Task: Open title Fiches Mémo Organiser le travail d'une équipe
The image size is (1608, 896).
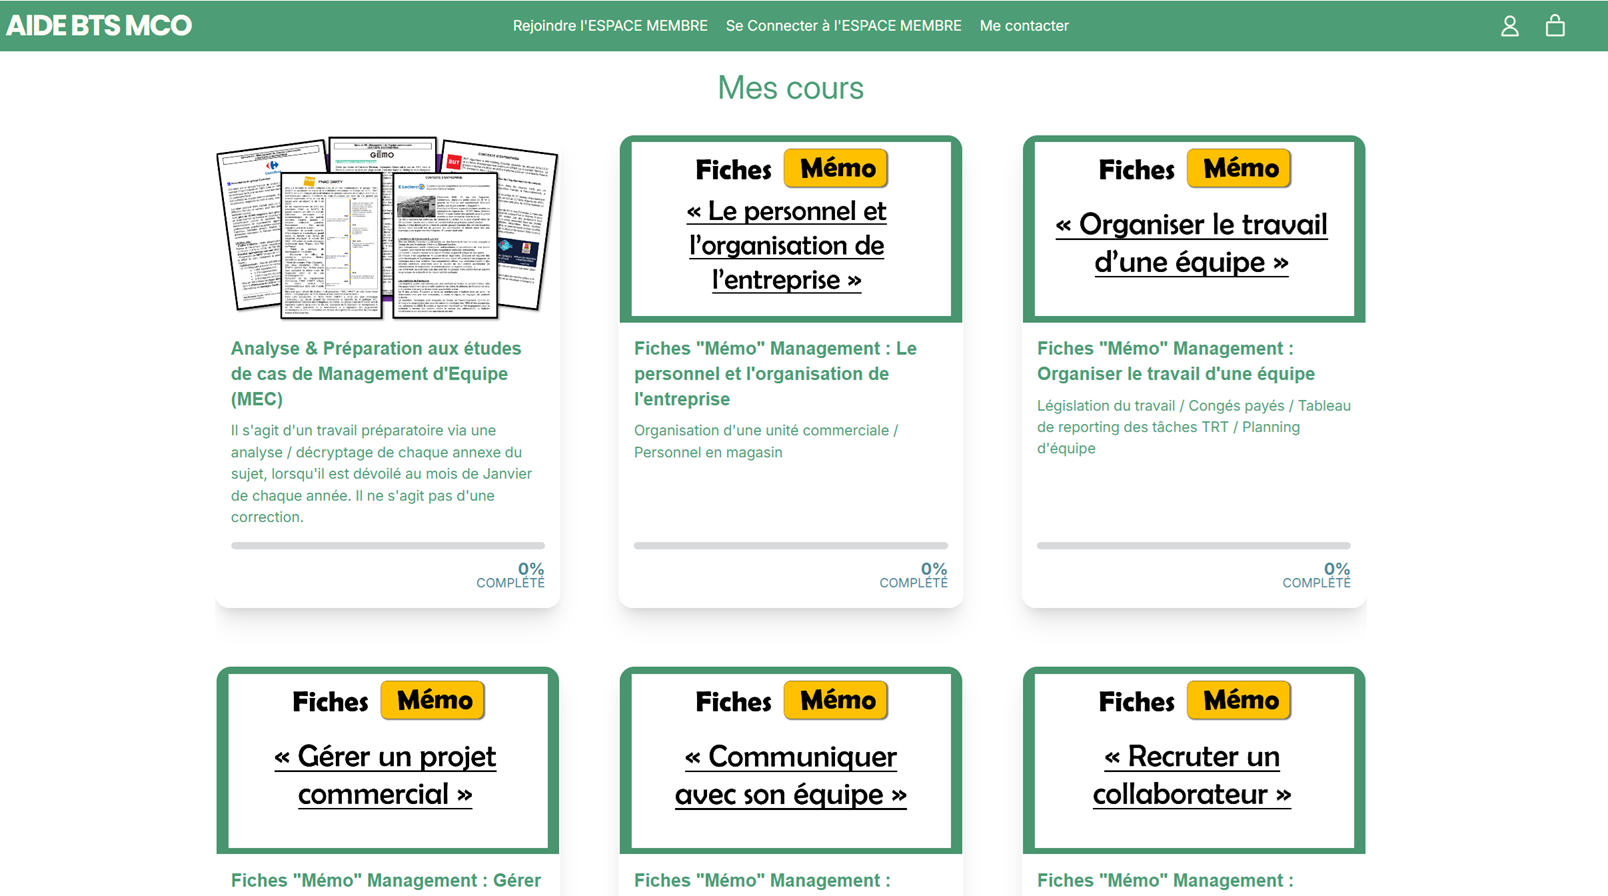Action: tap(1176, 361)
